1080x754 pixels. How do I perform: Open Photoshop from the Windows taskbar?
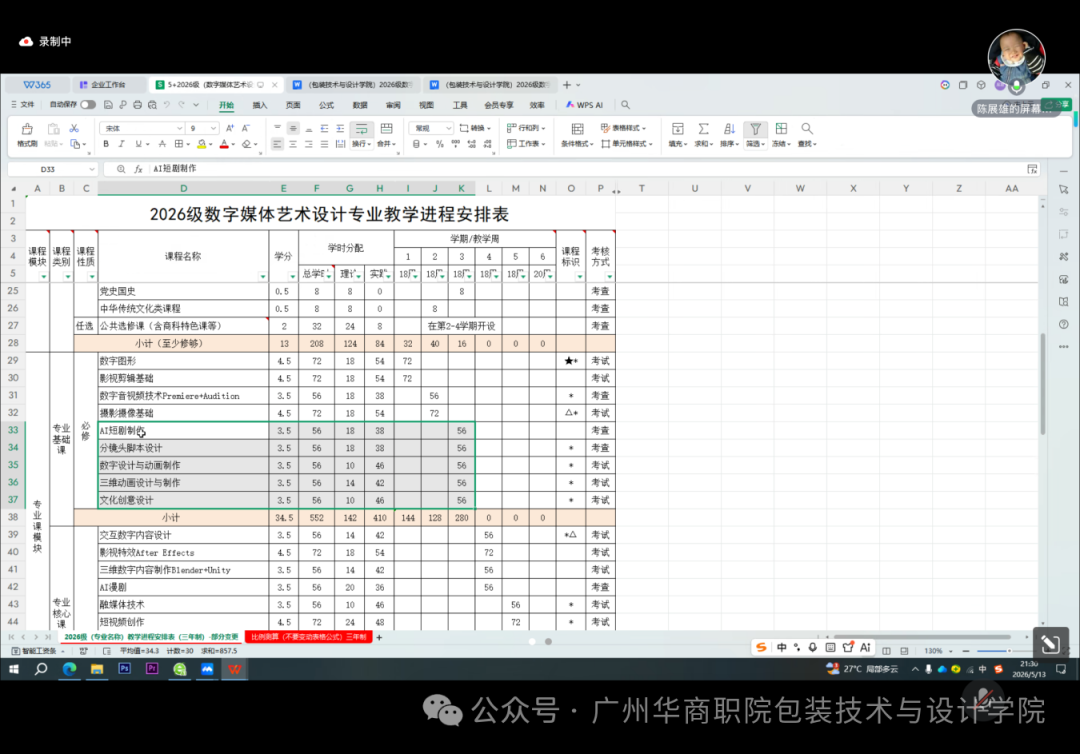(x=125, y=669)
